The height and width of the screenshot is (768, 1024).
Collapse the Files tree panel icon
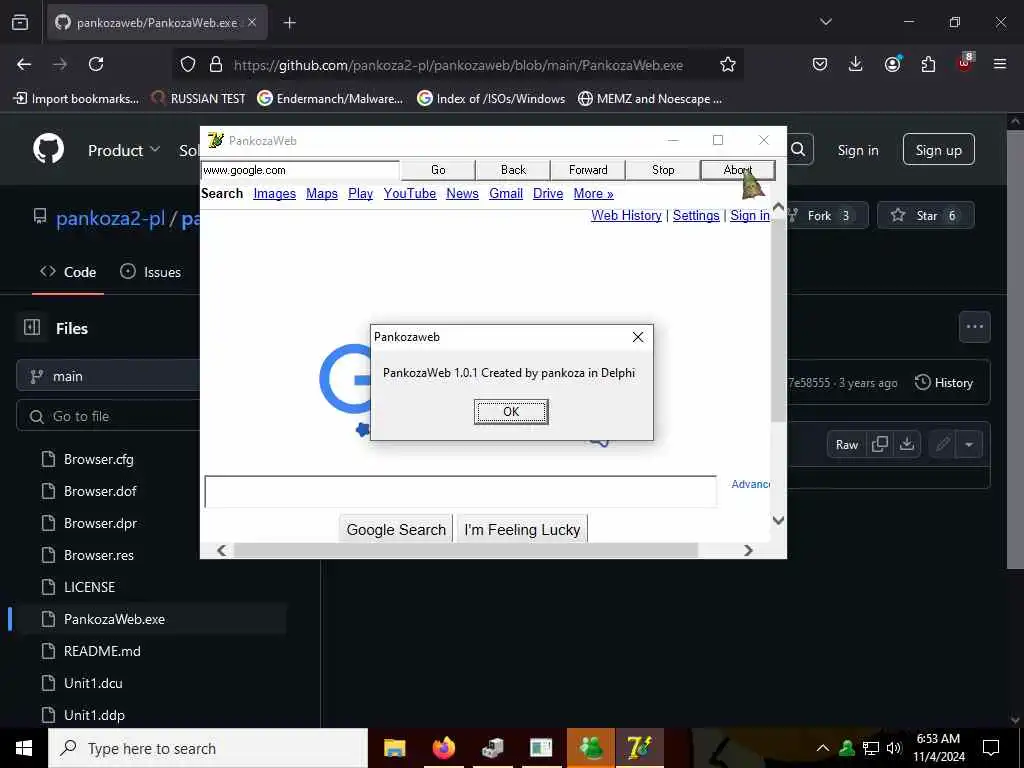tap(32, 328)
